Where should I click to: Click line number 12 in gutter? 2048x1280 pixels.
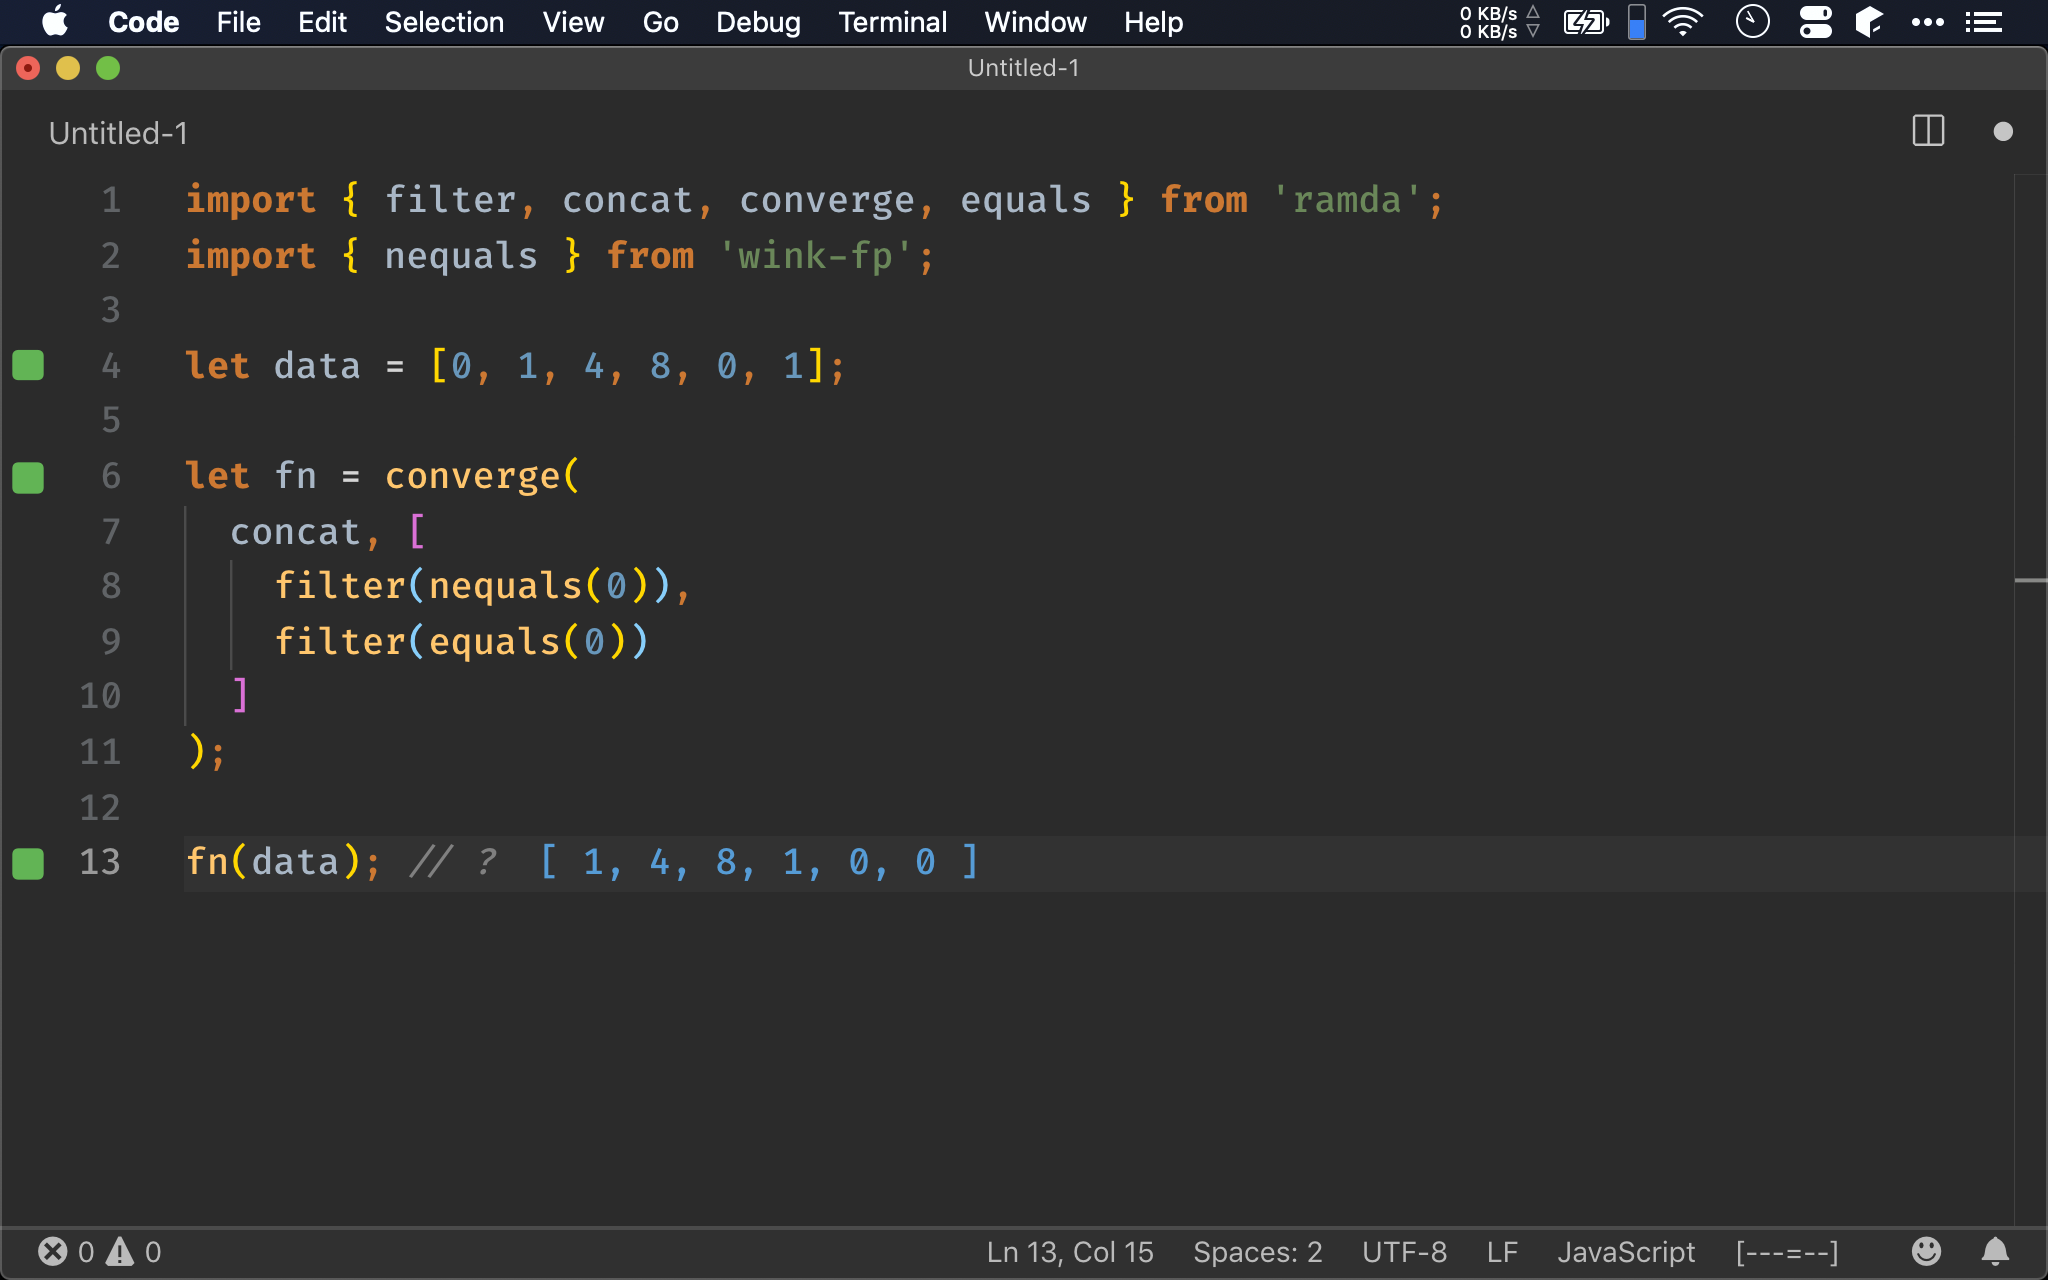[x=100, y=807]
